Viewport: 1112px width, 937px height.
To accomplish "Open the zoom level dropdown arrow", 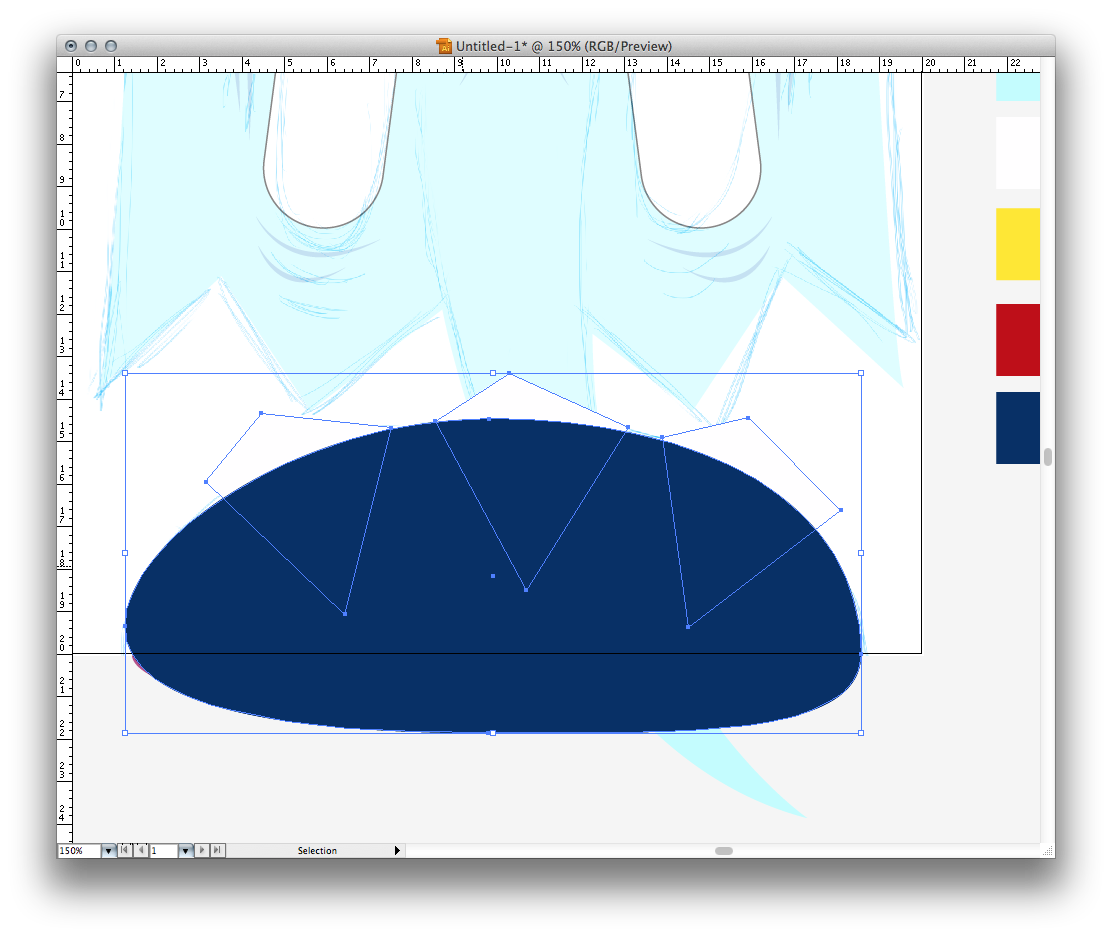I will (108, 851).
